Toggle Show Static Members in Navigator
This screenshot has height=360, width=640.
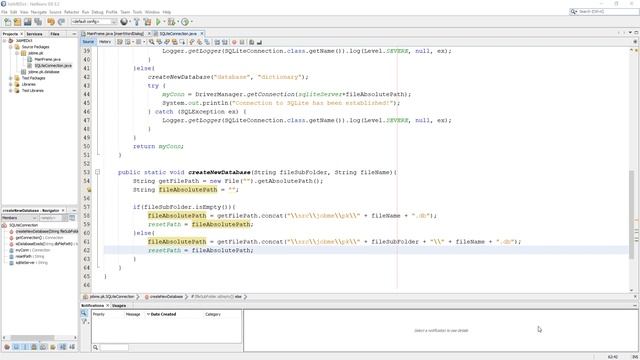point(25,347)
